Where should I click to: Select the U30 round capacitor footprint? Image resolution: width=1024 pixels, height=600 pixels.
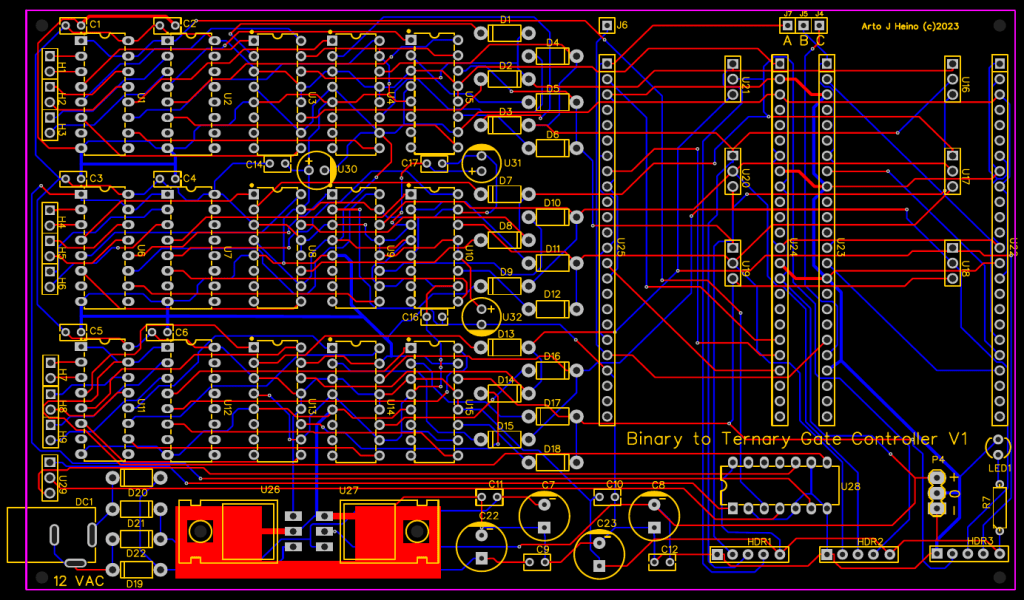(315, 169)
